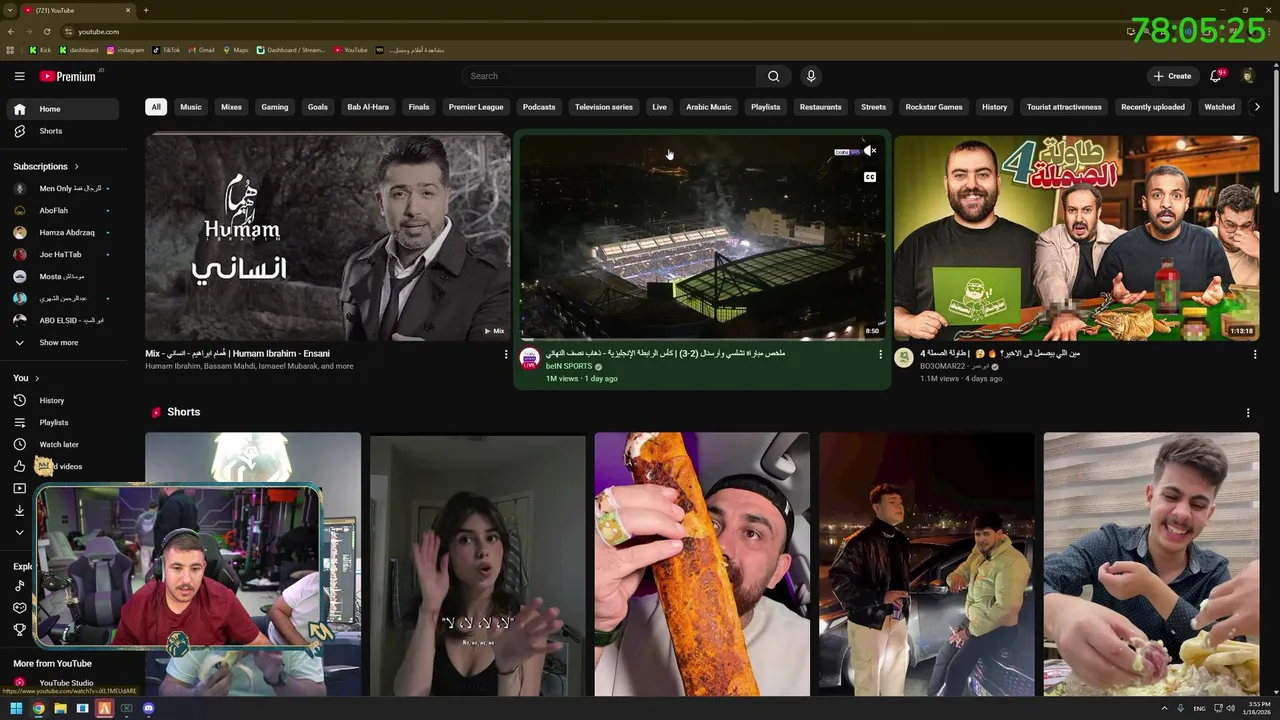Screen dimensions: 1280x720
Task: Open the Mosta channel subscription
Action: click(62, 276)
